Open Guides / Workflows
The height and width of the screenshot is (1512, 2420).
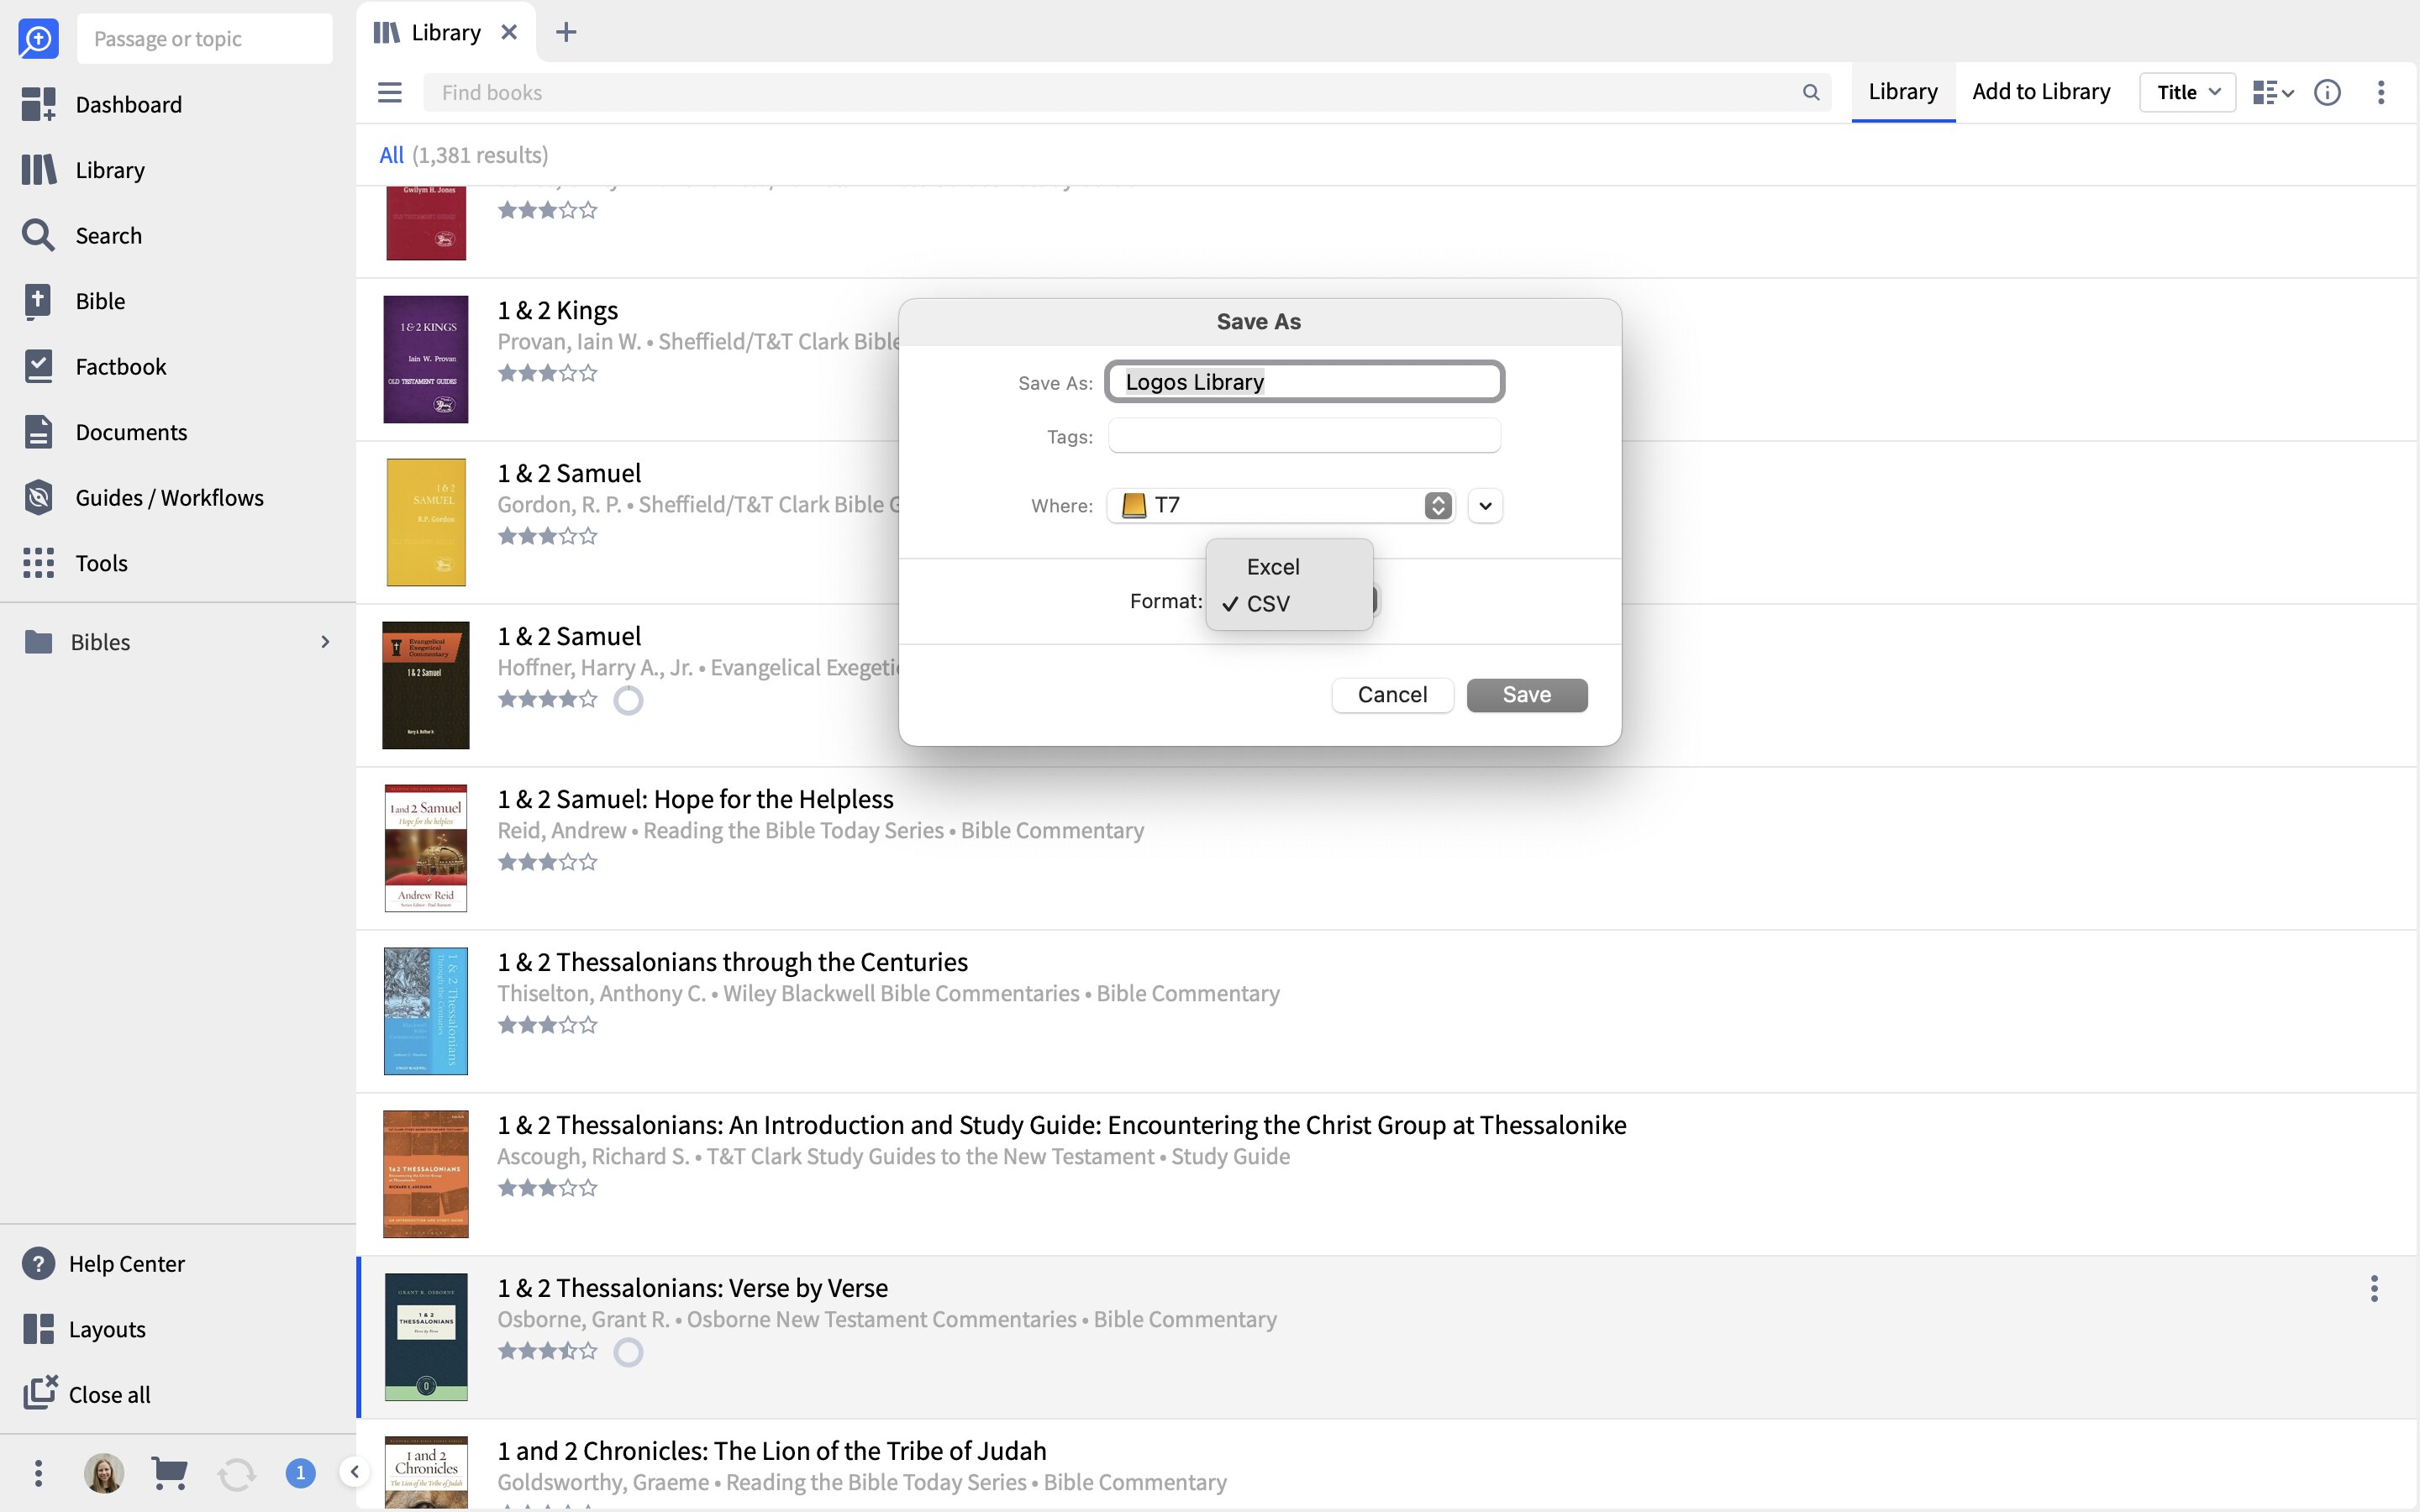(x=143, y=497)
